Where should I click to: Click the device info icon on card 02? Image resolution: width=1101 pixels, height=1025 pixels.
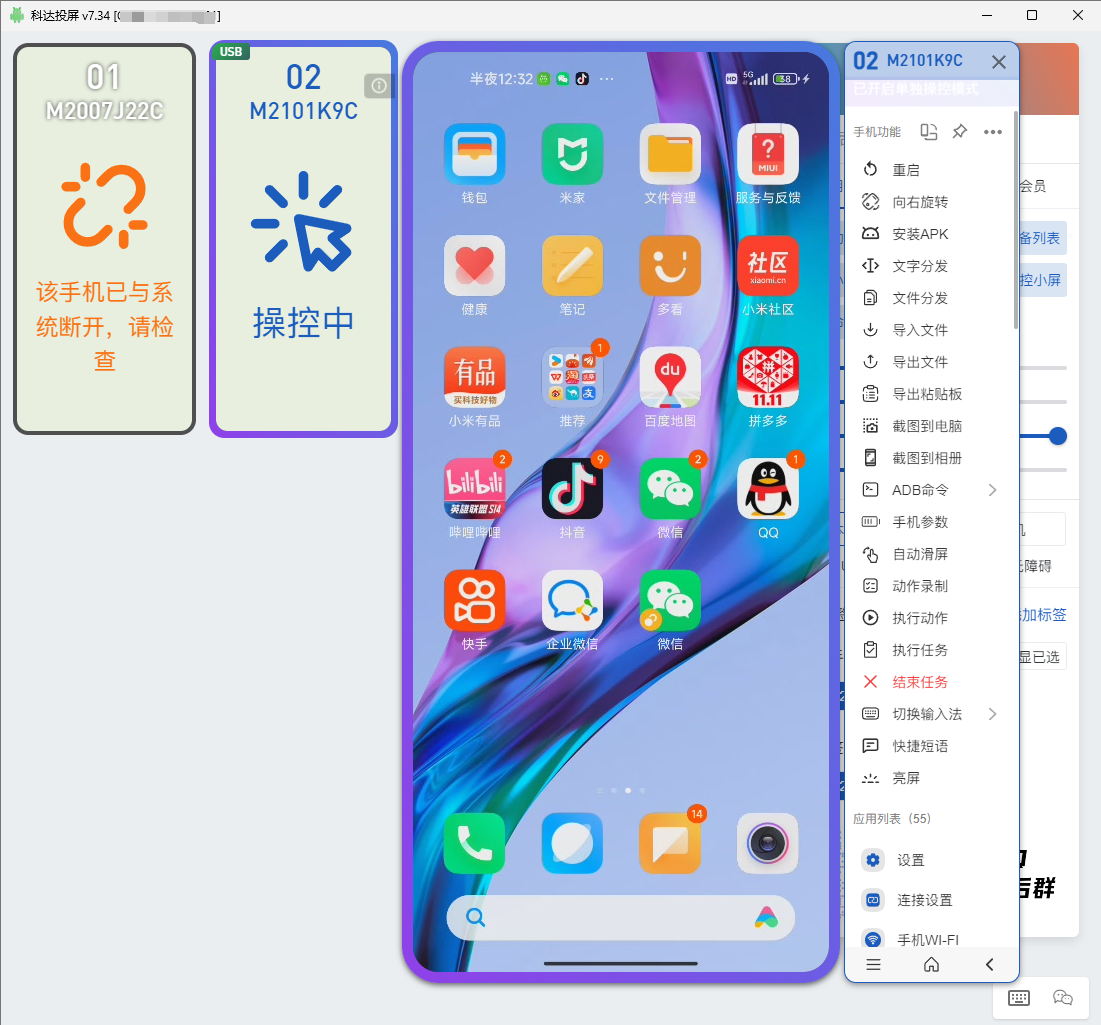coord(378,86)
